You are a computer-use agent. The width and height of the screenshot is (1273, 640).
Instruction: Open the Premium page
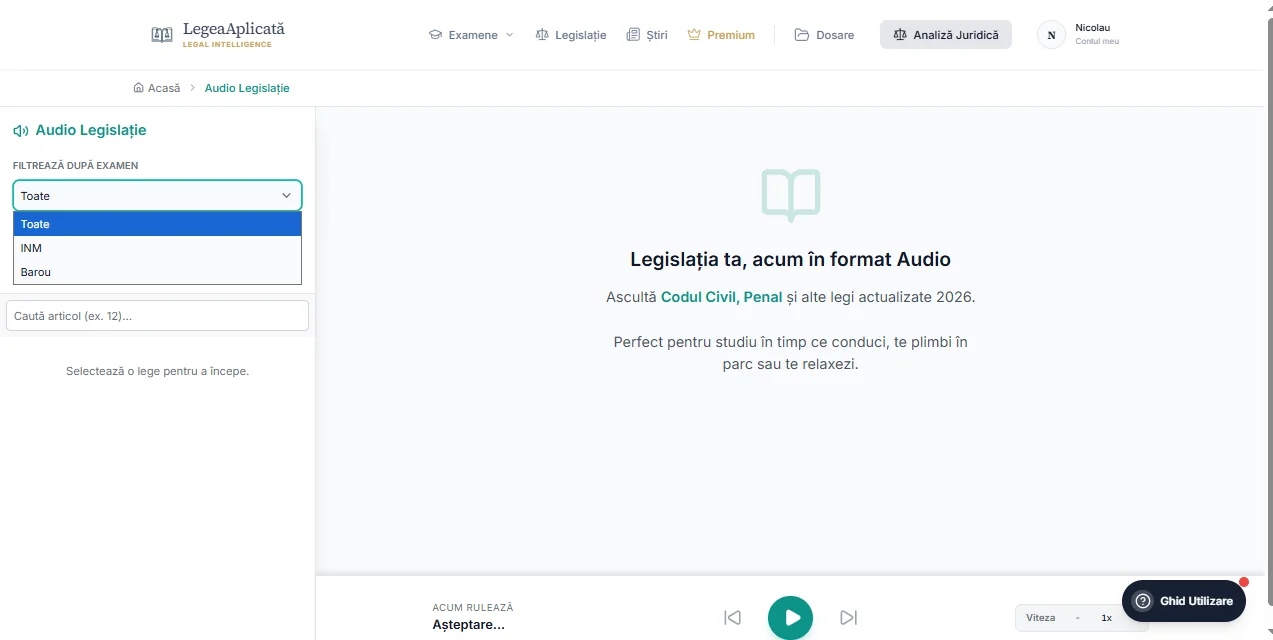pyautogui.click(x=721, y=35)
